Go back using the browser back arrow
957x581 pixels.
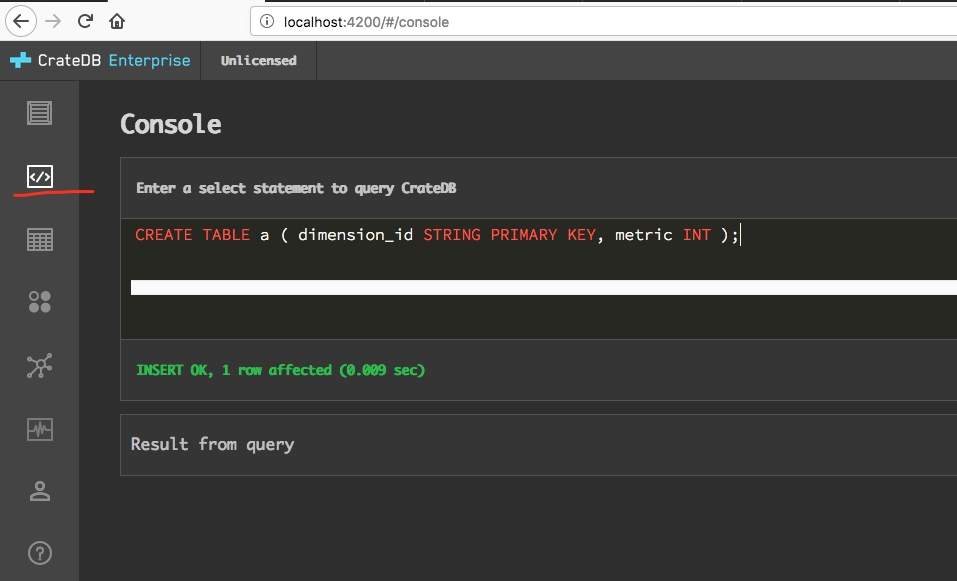(21, 20)
